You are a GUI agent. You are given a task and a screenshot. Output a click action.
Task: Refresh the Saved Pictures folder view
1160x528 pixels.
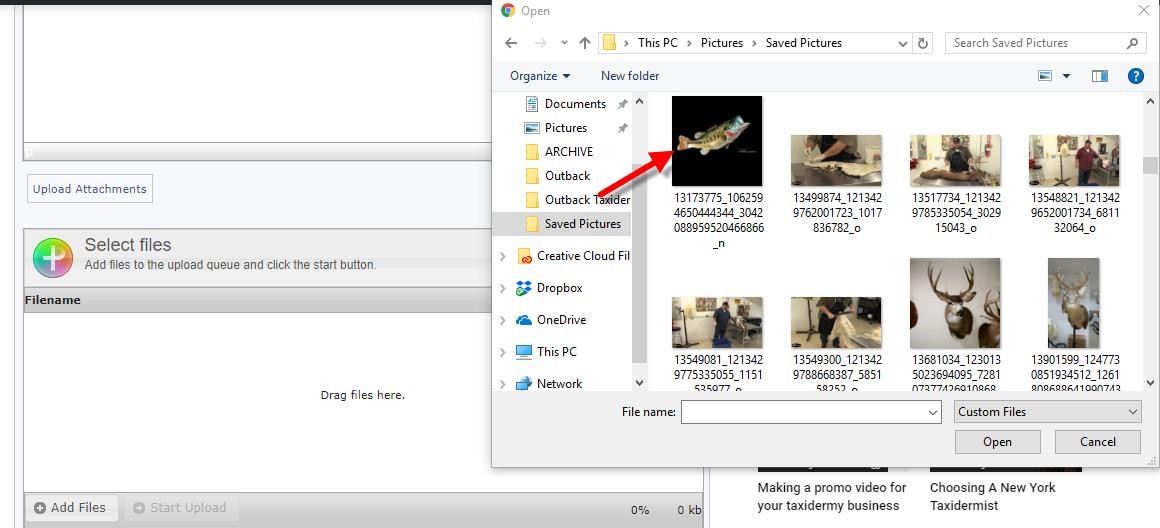tap(923, 43)
